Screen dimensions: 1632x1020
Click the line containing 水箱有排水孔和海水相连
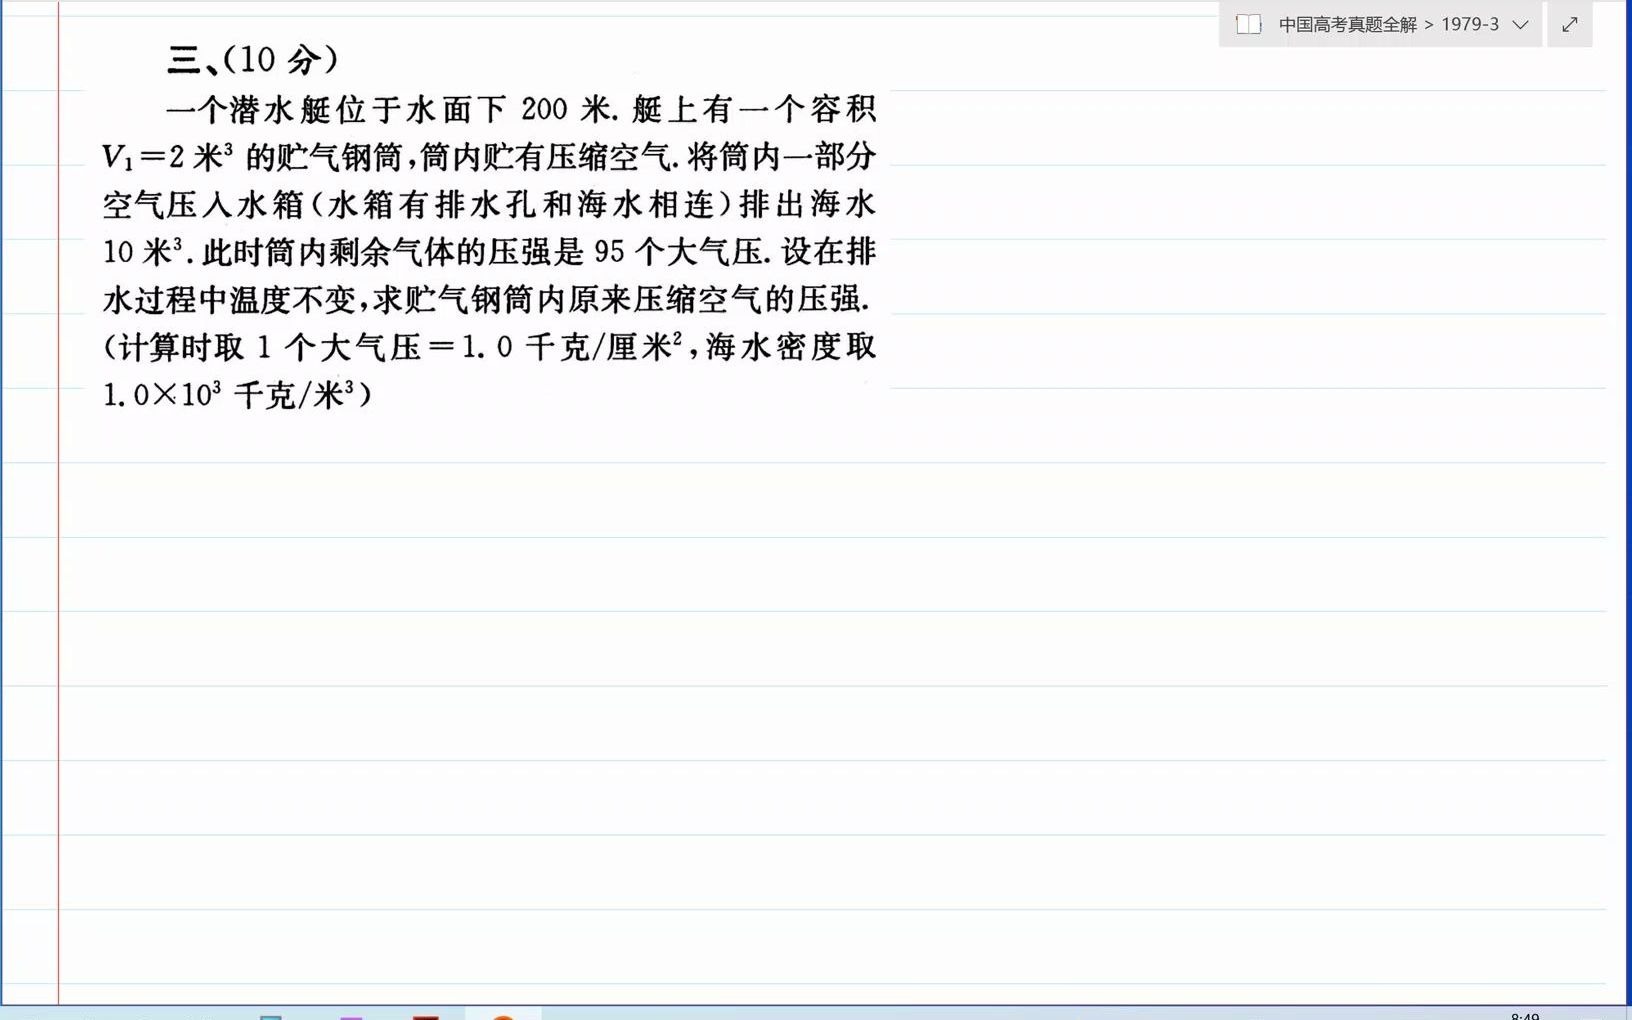pos(490,205)
